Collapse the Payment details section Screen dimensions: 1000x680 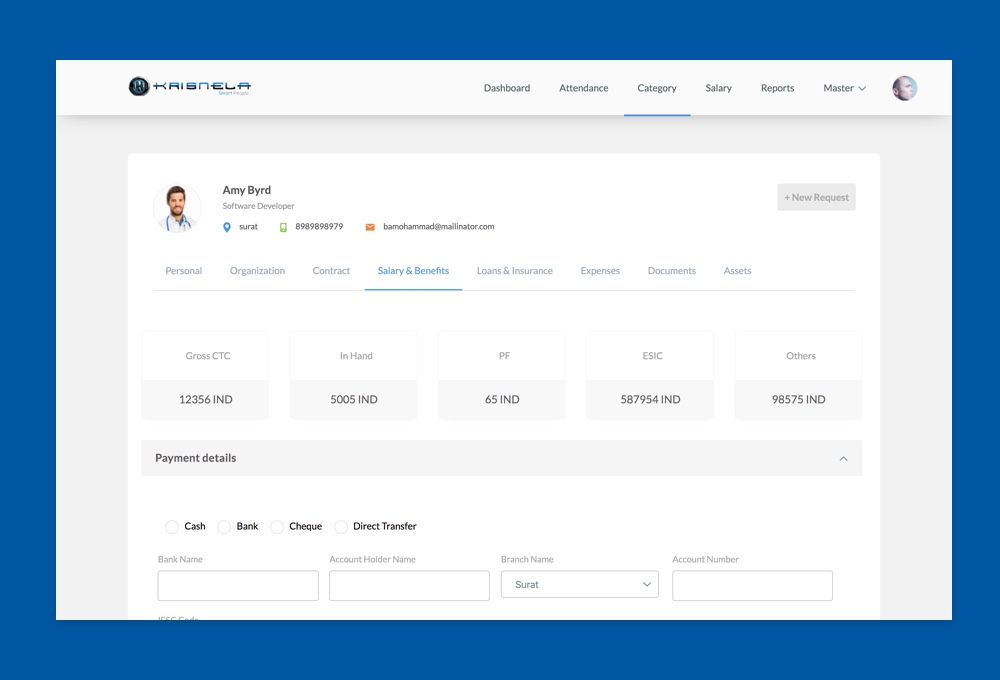pos(843,458)
